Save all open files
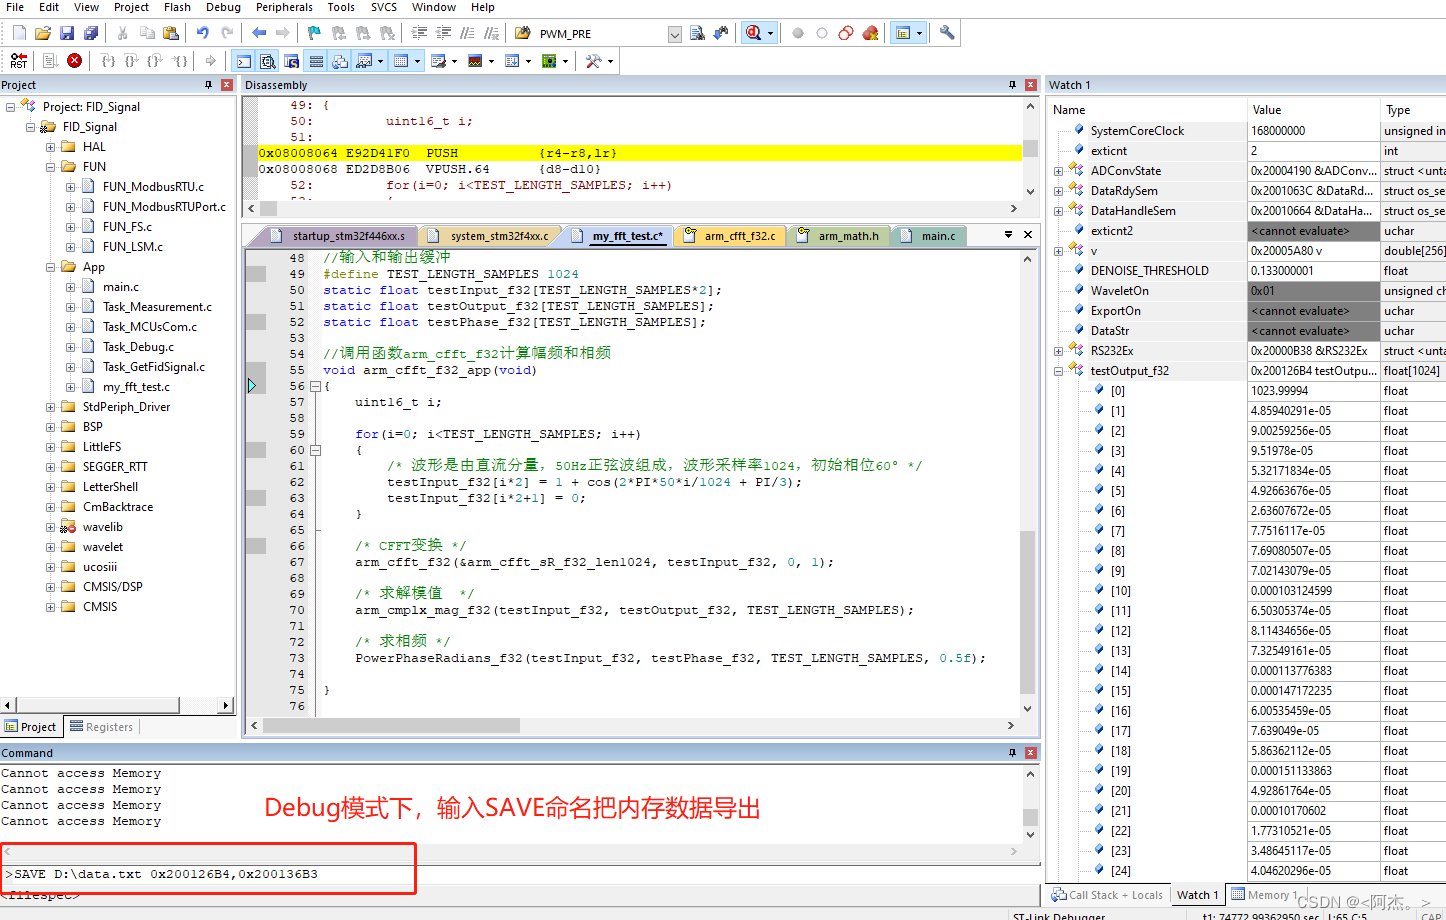This screenshot has height=920, width=1446. [90, 32]
